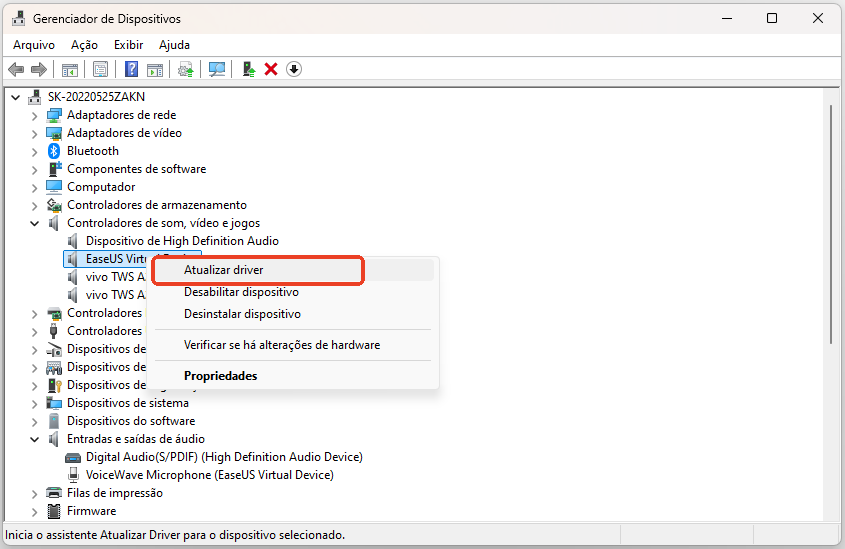Screen dimensions: 845x549
Task: Select VoiceWave Microphone (EaseUS Virtual Device)
Action: click(209, 475)
